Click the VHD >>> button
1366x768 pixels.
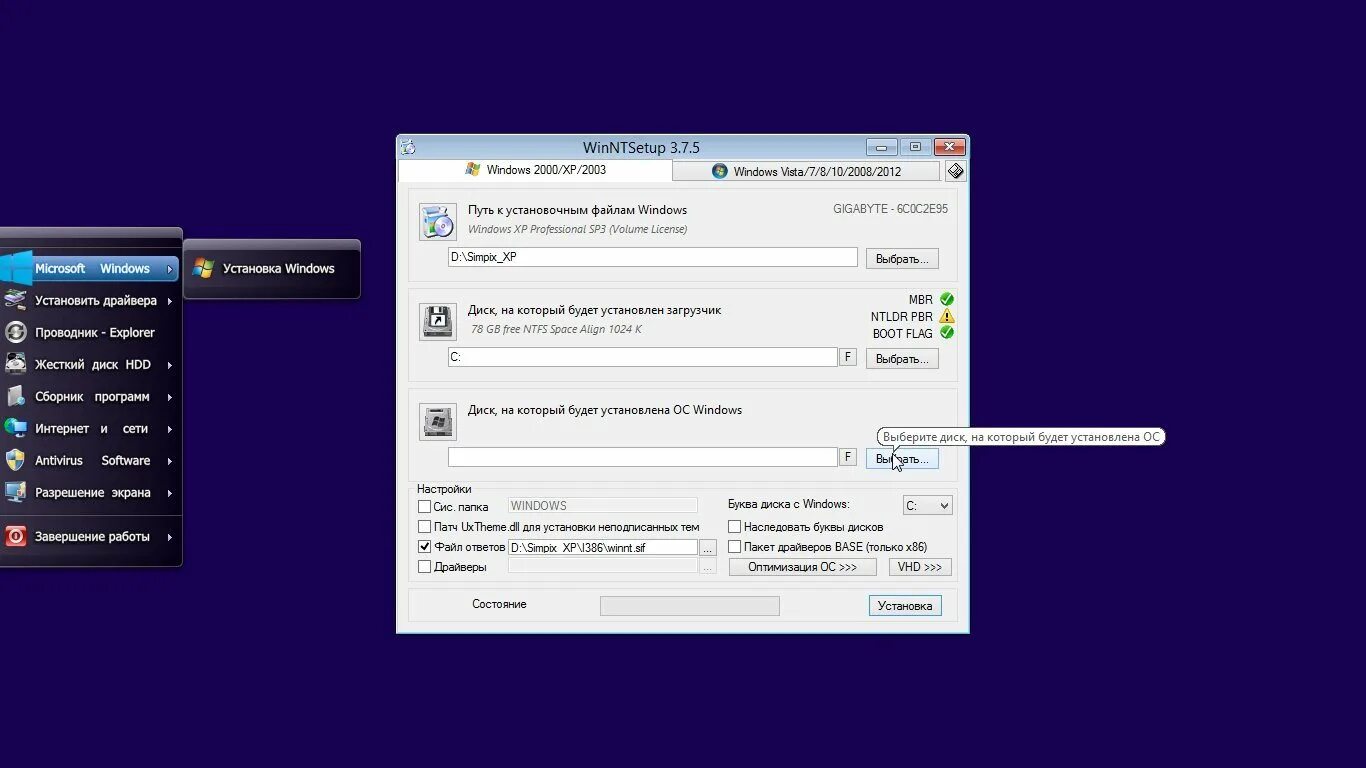tap(920, 567)
